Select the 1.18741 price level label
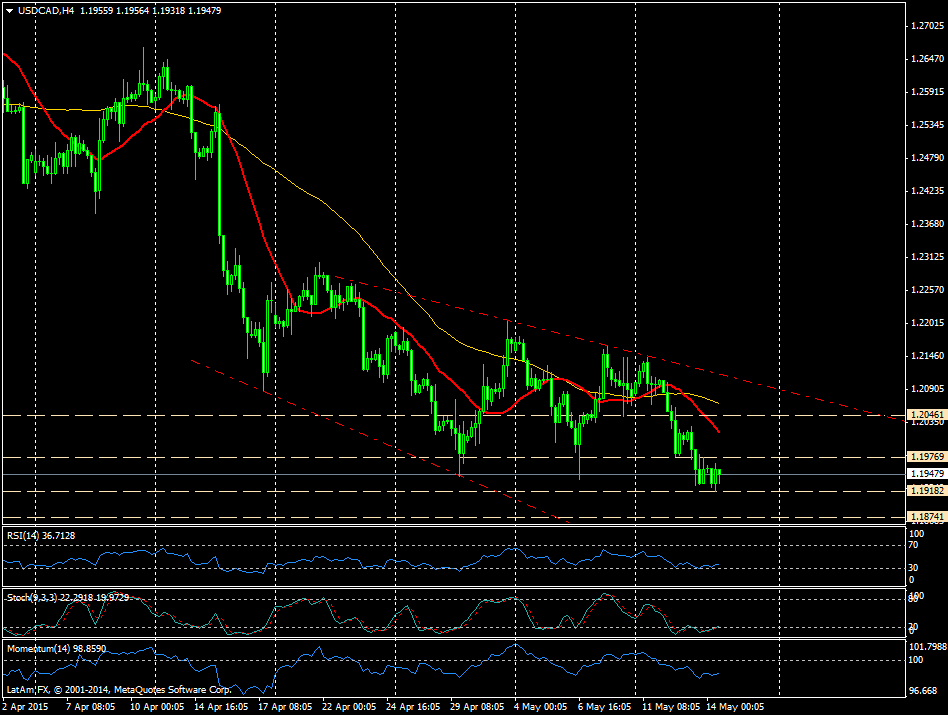The width and height of the screenshot is (948, 715). (x=926, y=516)
